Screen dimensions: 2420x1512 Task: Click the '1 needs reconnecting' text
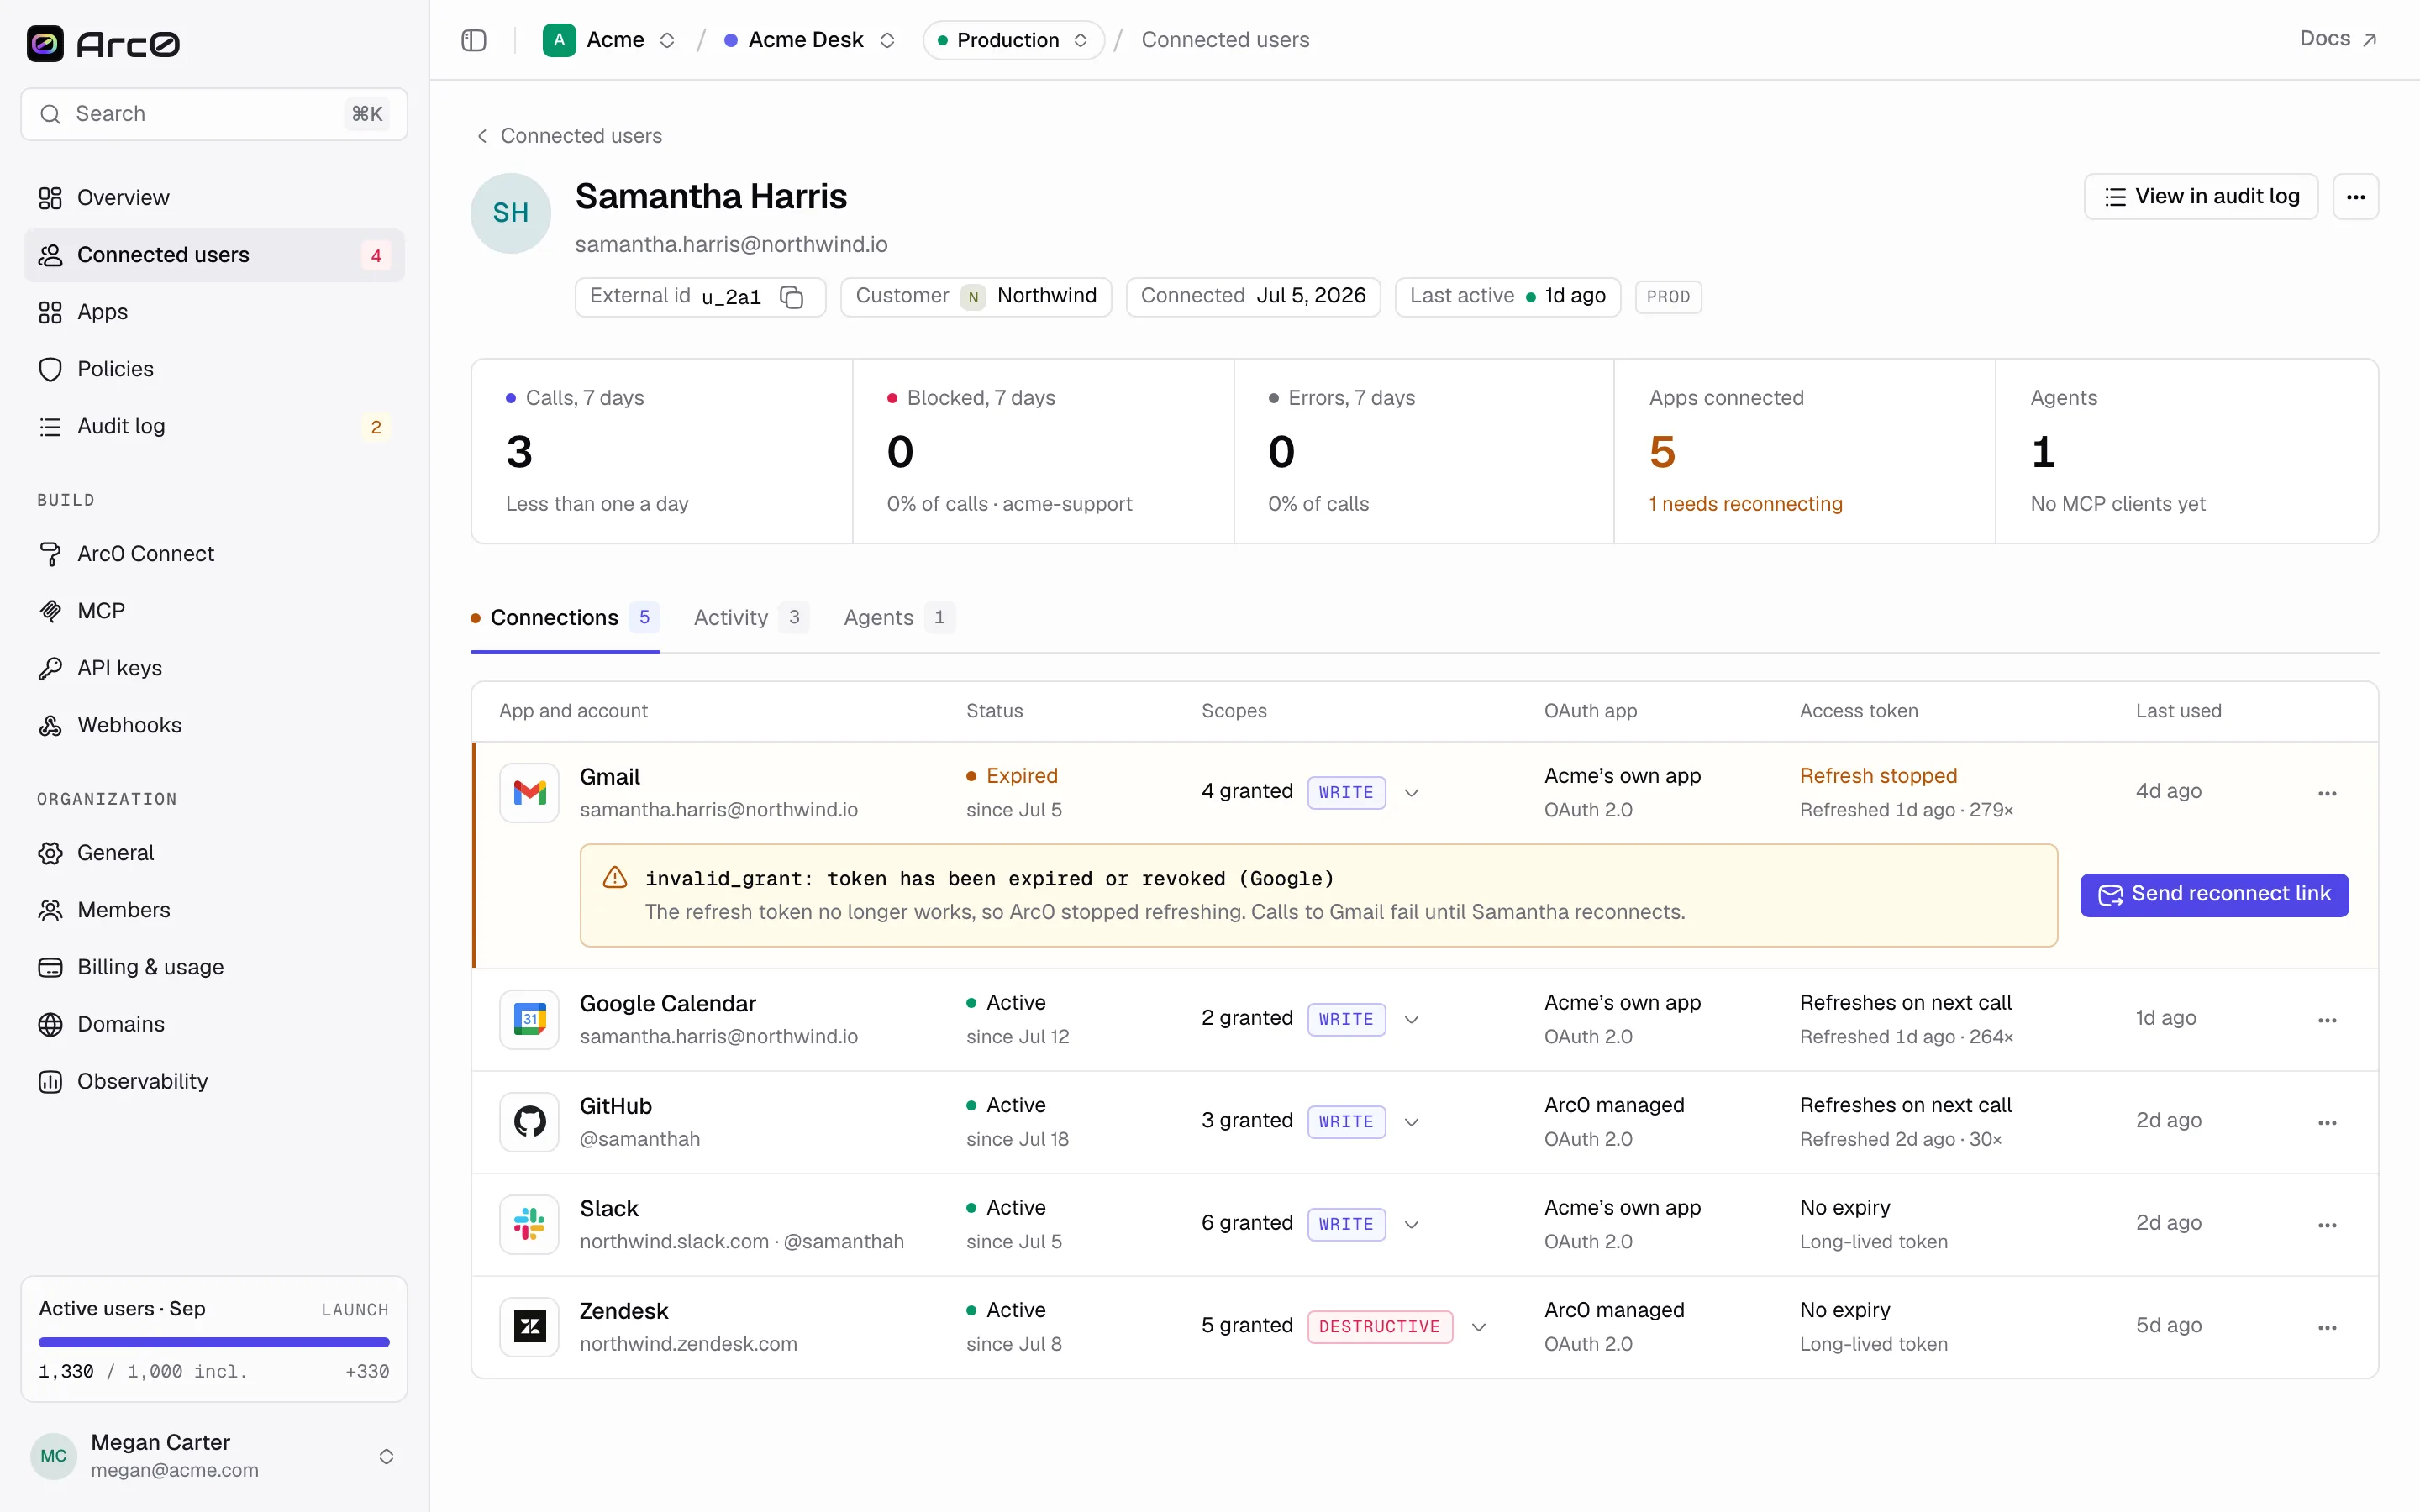point(1746,504)
